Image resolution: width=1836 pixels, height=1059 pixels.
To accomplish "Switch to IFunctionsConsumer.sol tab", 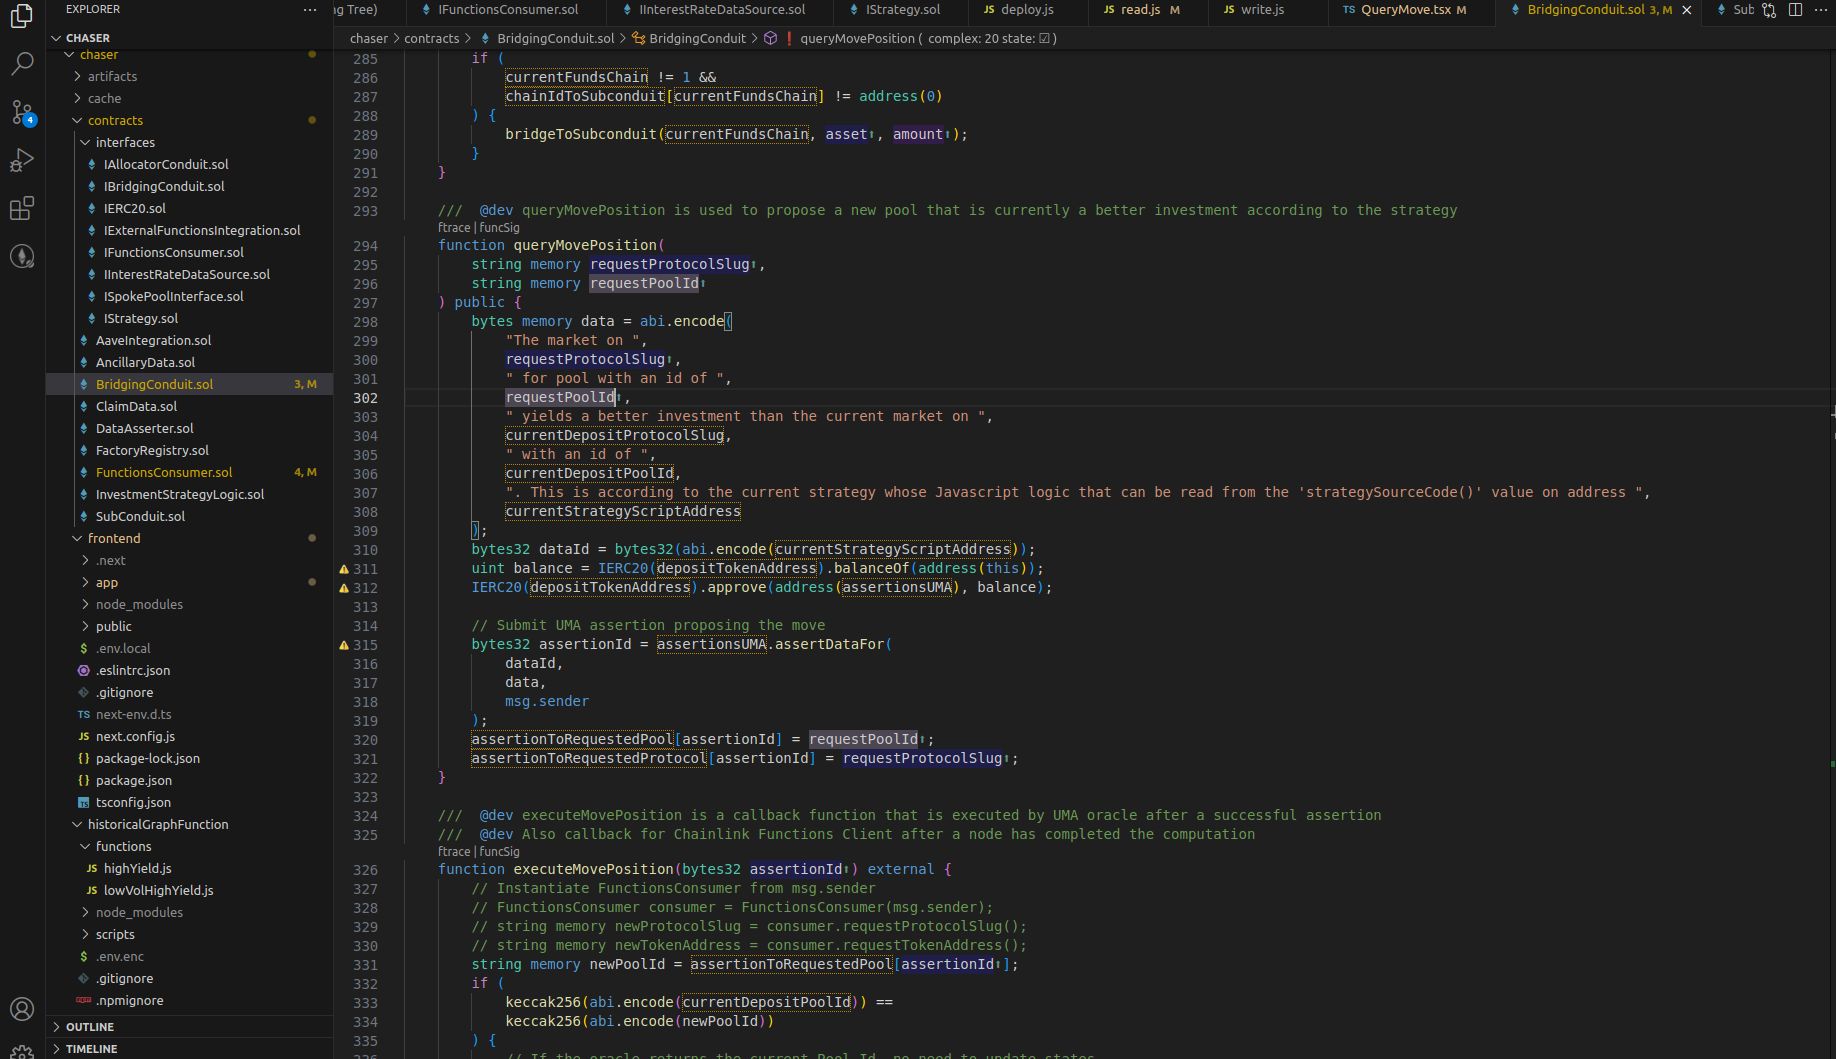I will point(507,10).
